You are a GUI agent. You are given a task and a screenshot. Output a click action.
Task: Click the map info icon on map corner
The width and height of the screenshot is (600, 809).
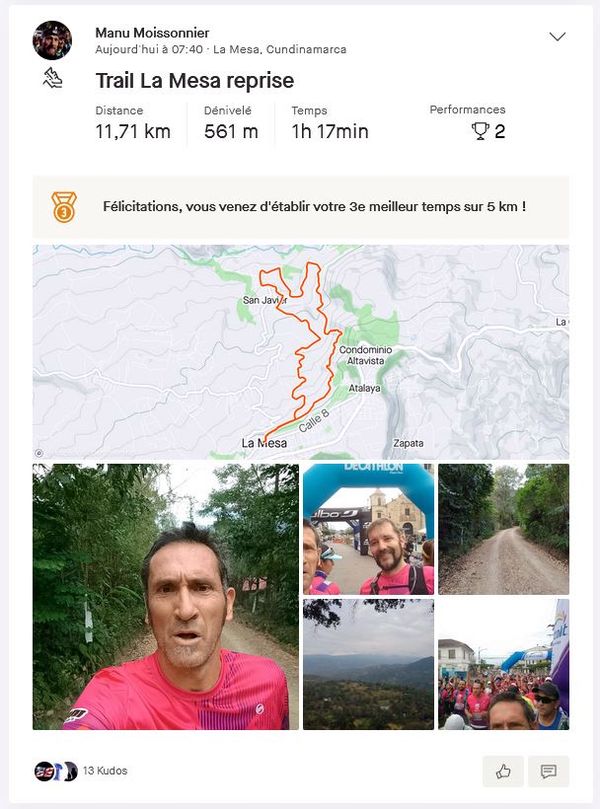(x=39, y=454)
